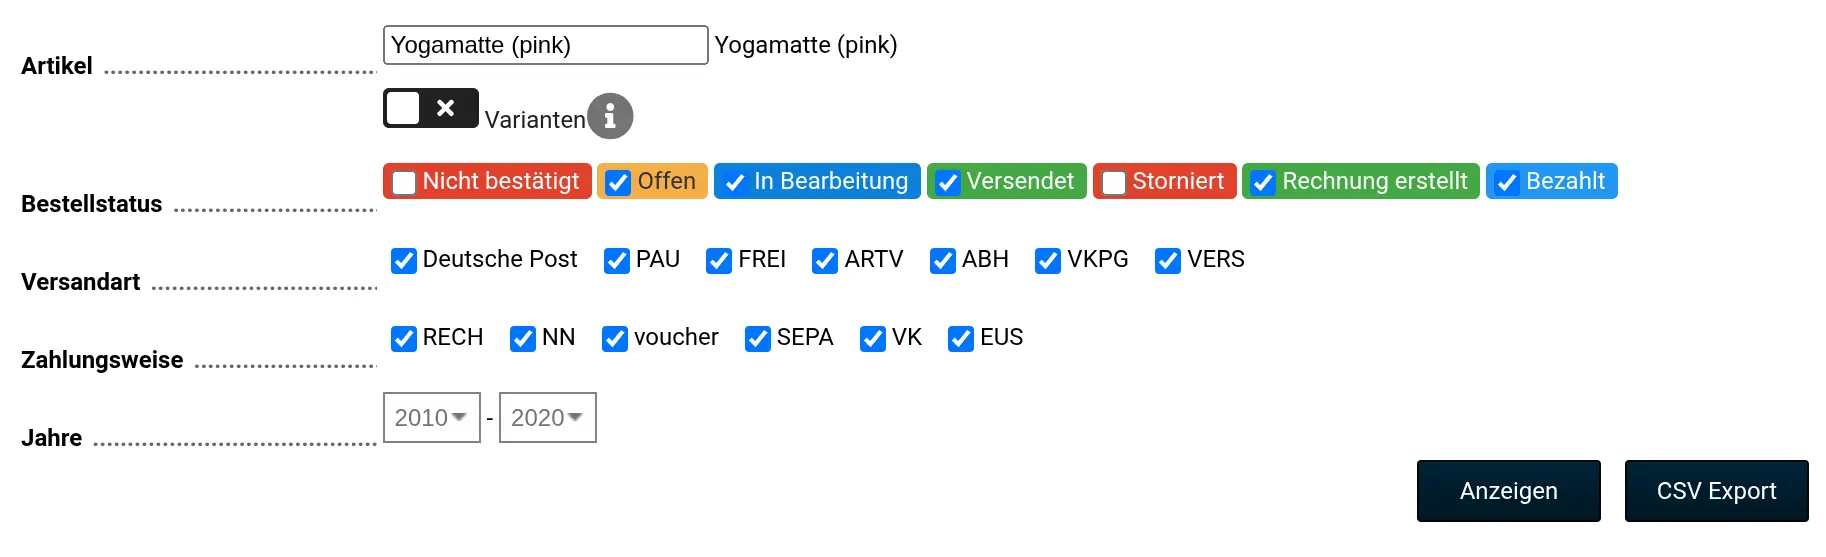Focus the Artikel input field
Viewport: 1826px width, 557px height.
[546, 45]
